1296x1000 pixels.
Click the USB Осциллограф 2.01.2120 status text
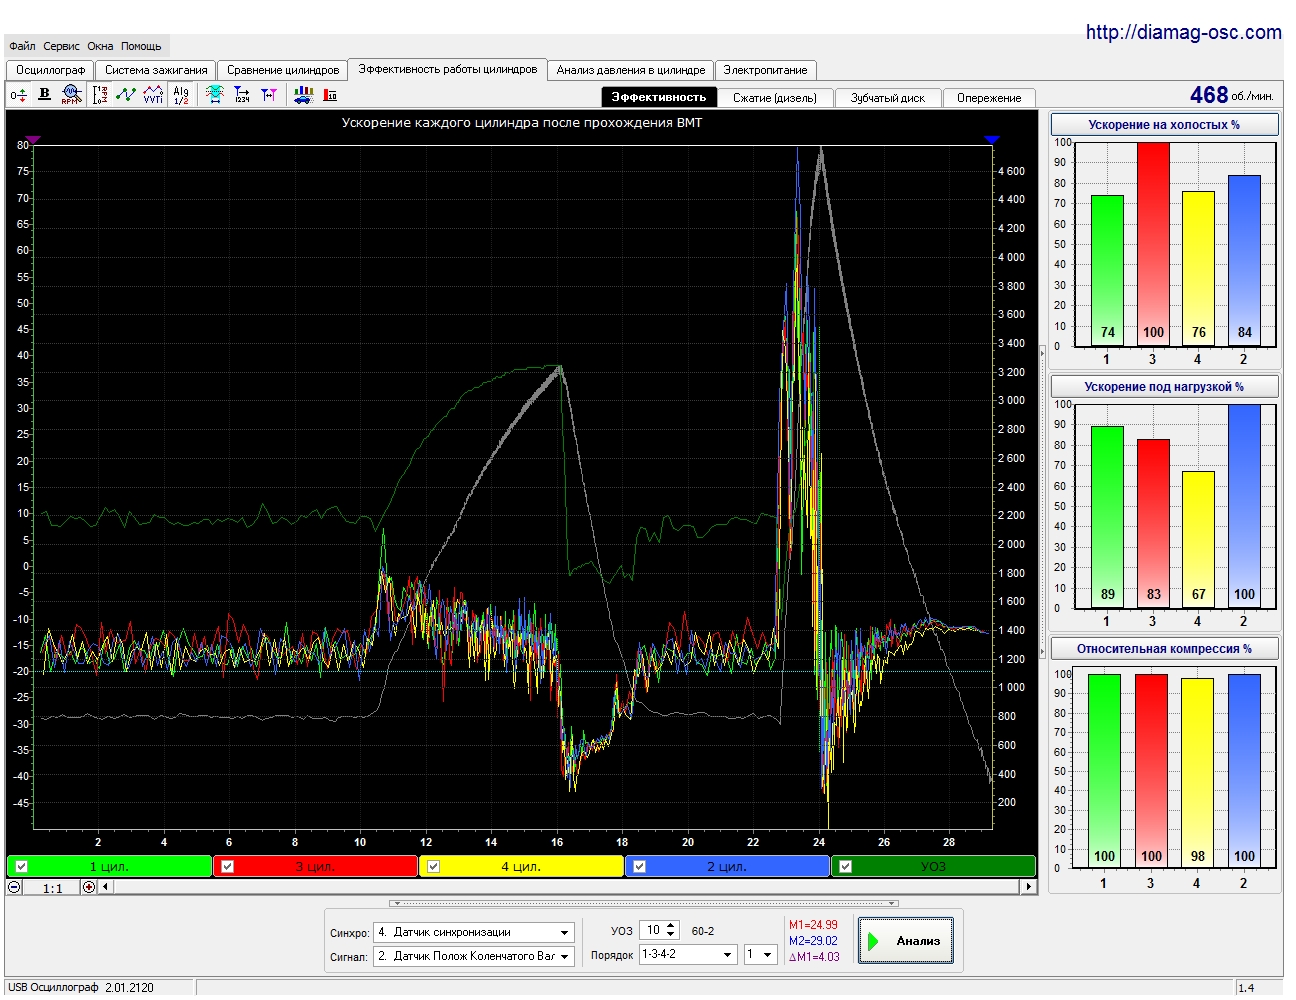click(x=81, y=988)
